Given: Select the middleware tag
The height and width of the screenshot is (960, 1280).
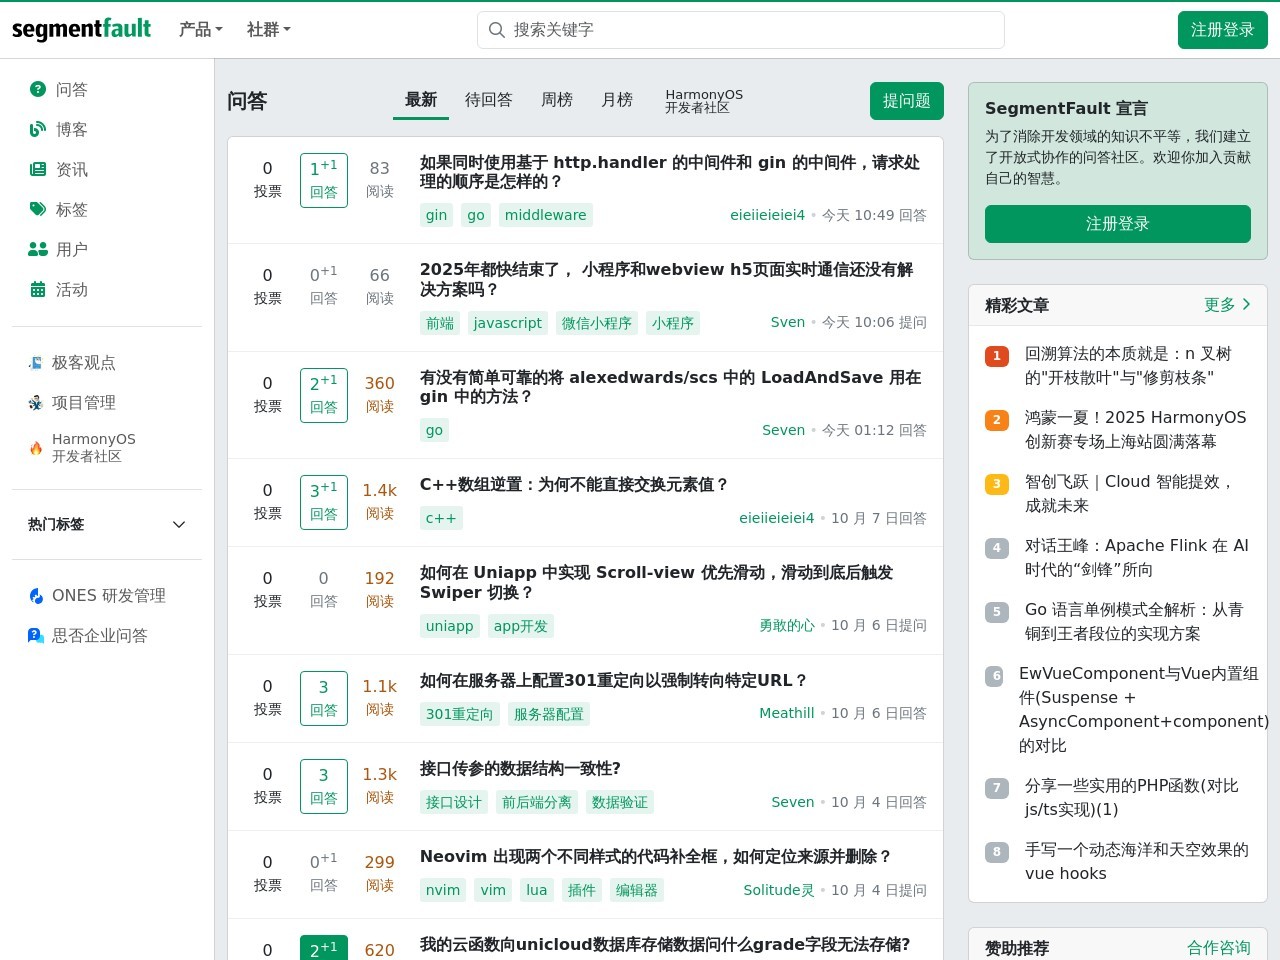Looking at the screenshot, I should click(x=545, y=215).
